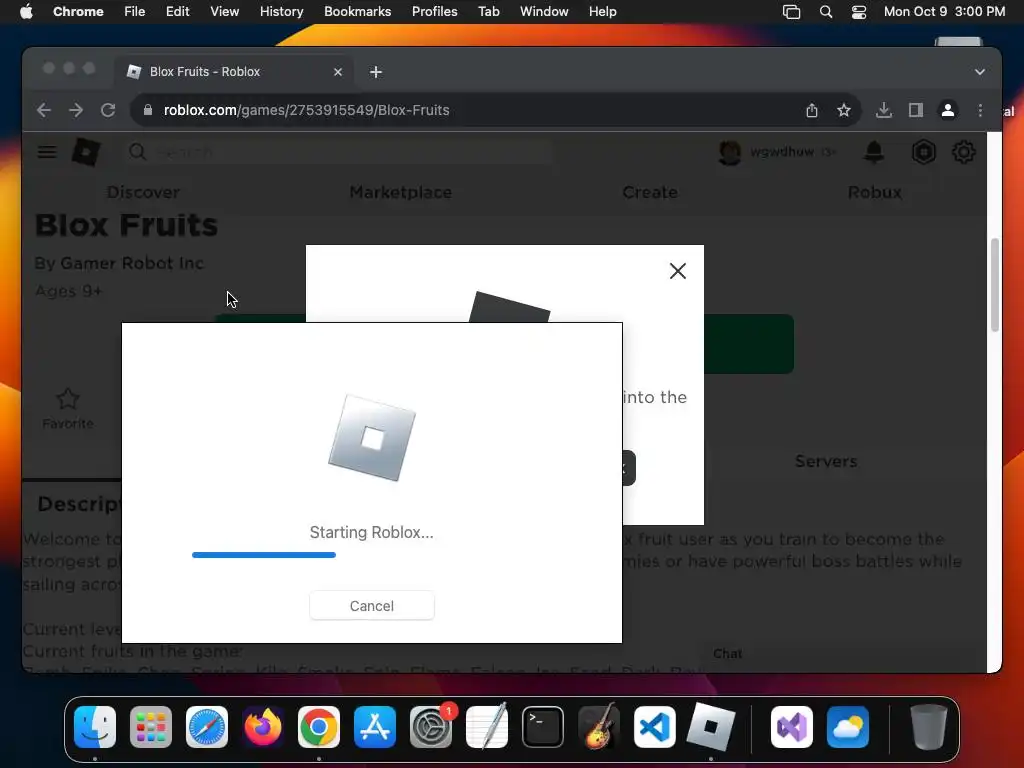Open the Apple menu
The height and width of the screenshot is (768, 1024).
(x=26, y=12)
